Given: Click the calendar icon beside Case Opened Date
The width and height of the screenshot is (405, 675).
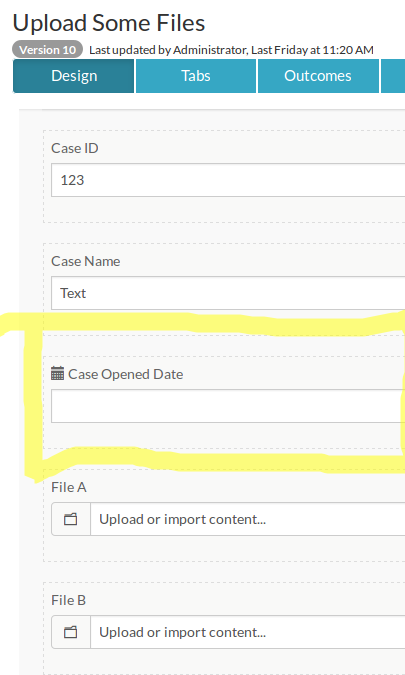Looking at the screenshot, I should tap(57, 373).
